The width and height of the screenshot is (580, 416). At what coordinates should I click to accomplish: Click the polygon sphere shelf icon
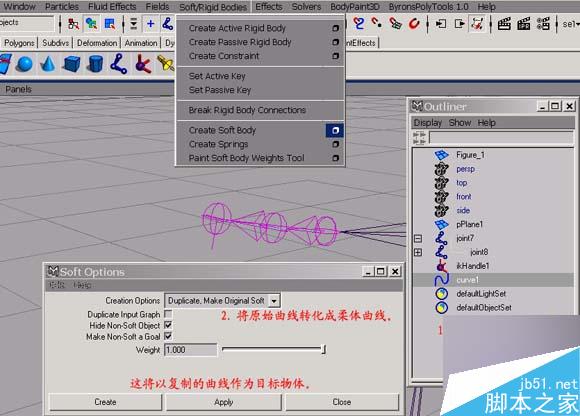[x=25, y=64]
